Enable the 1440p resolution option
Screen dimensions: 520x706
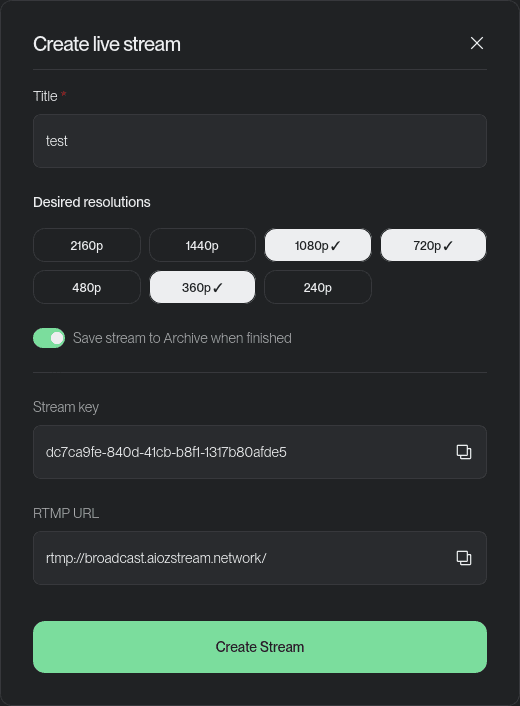tap(202, 245)
